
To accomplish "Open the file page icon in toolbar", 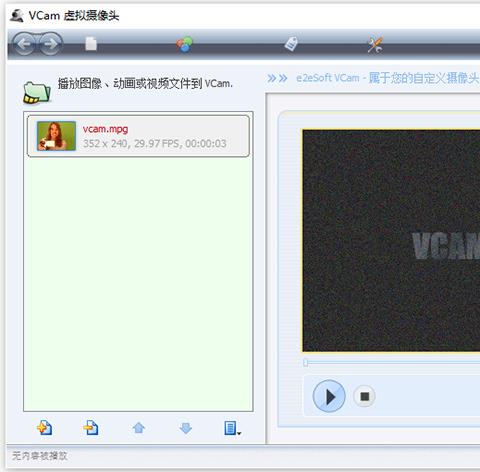I will click(91, 44).
